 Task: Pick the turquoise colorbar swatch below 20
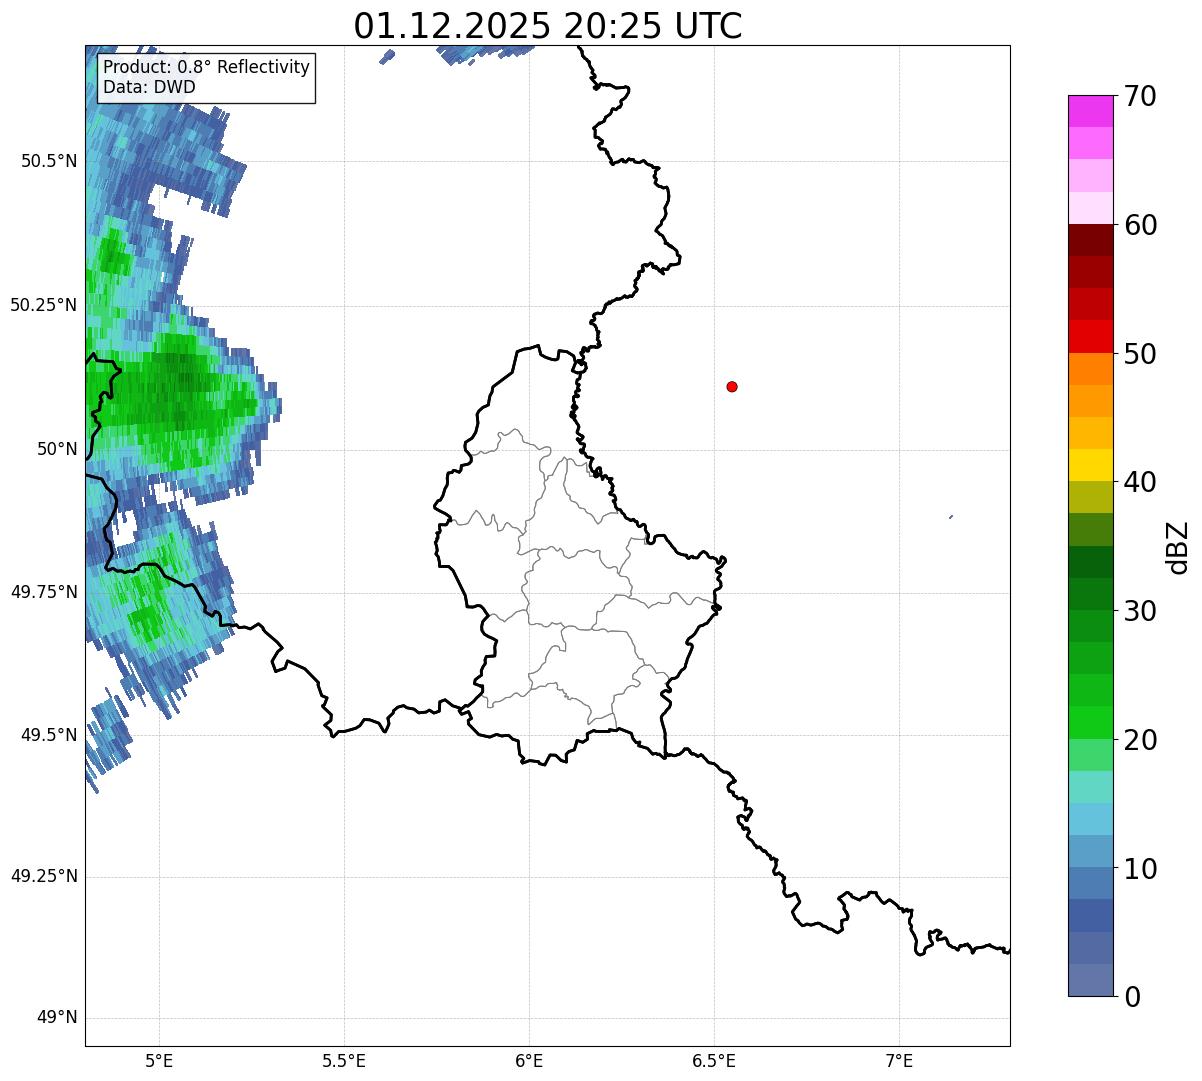tap(1090, 787)
